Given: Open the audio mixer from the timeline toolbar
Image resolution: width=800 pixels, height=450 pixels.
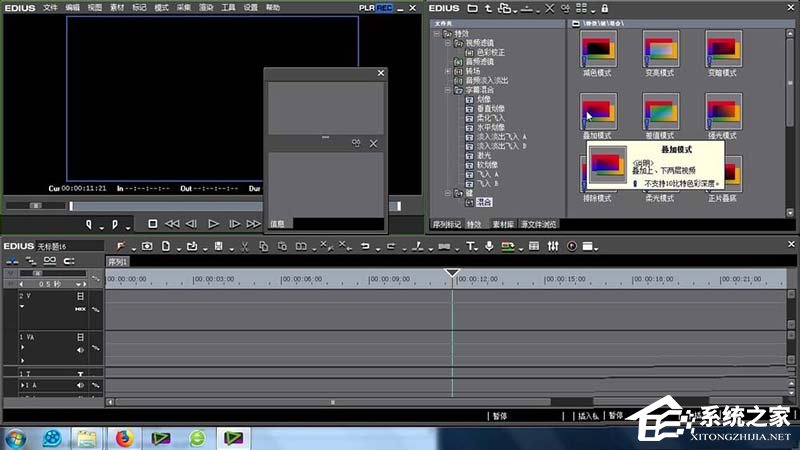Looking at the screenshot, I should pyautogui.click(x=551, y=246).
